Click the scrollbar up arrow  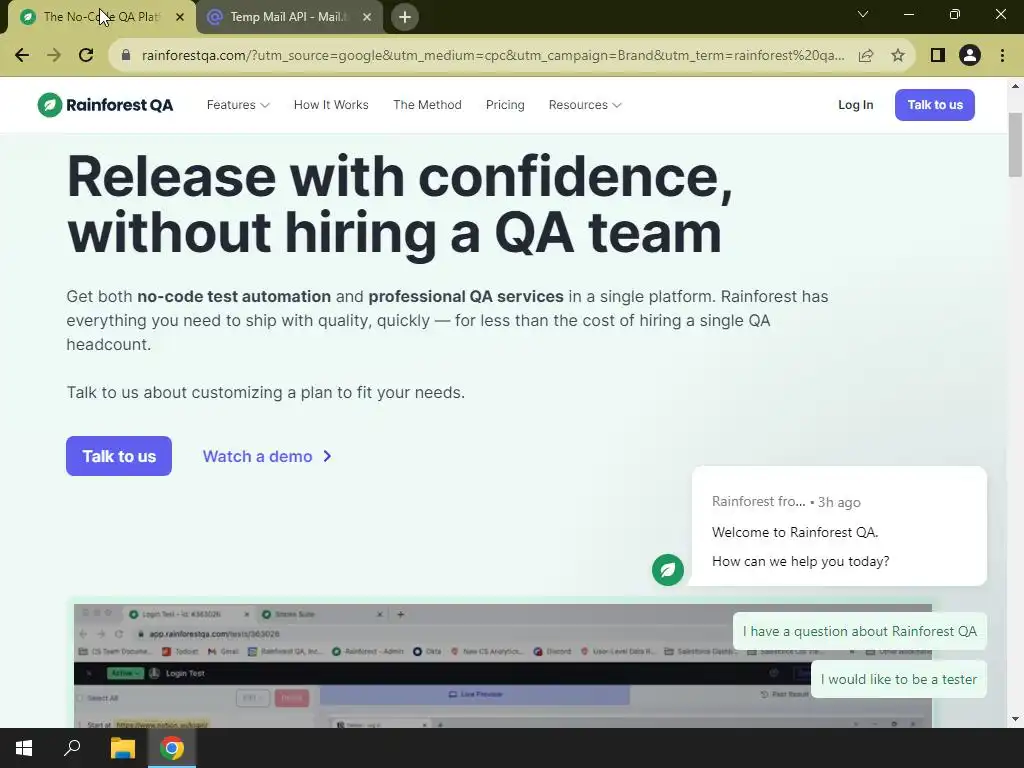1015,86
